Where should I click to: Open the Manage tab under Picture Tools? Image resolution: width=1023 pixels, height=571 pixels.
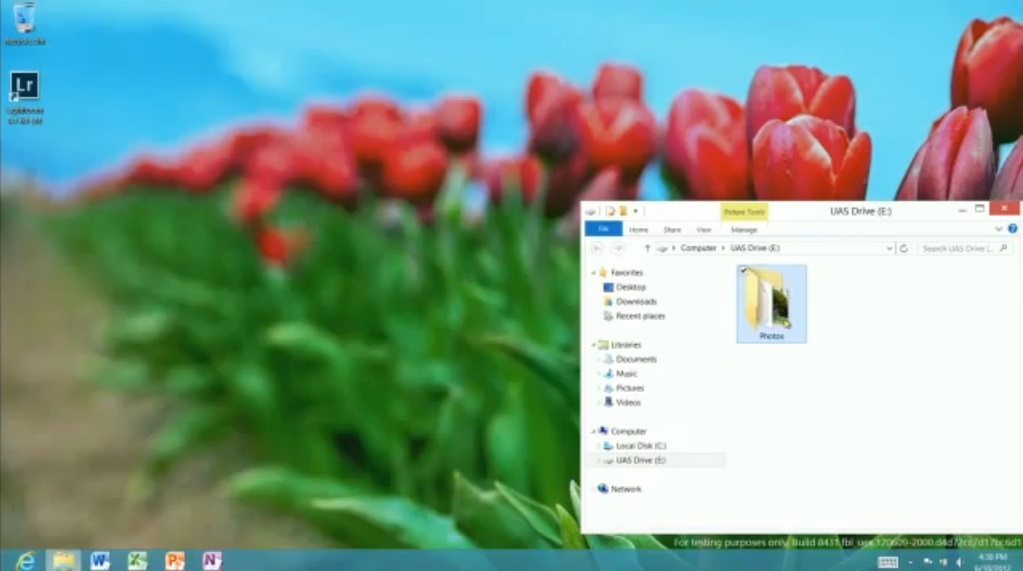click(x=744, y=230)
